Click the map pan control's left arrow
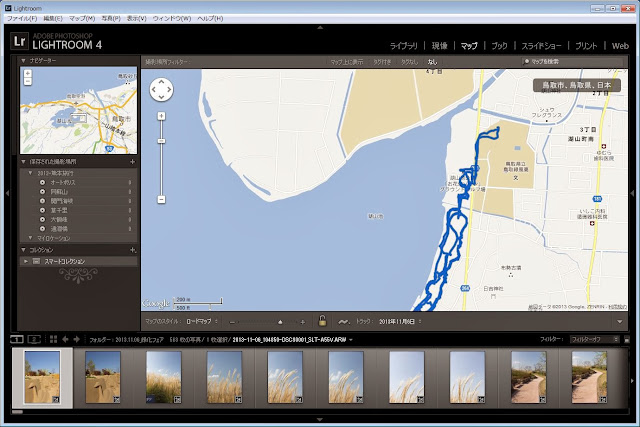Image resolution: width=640 pixels, height=427 pixels. (x=154, y=89)
